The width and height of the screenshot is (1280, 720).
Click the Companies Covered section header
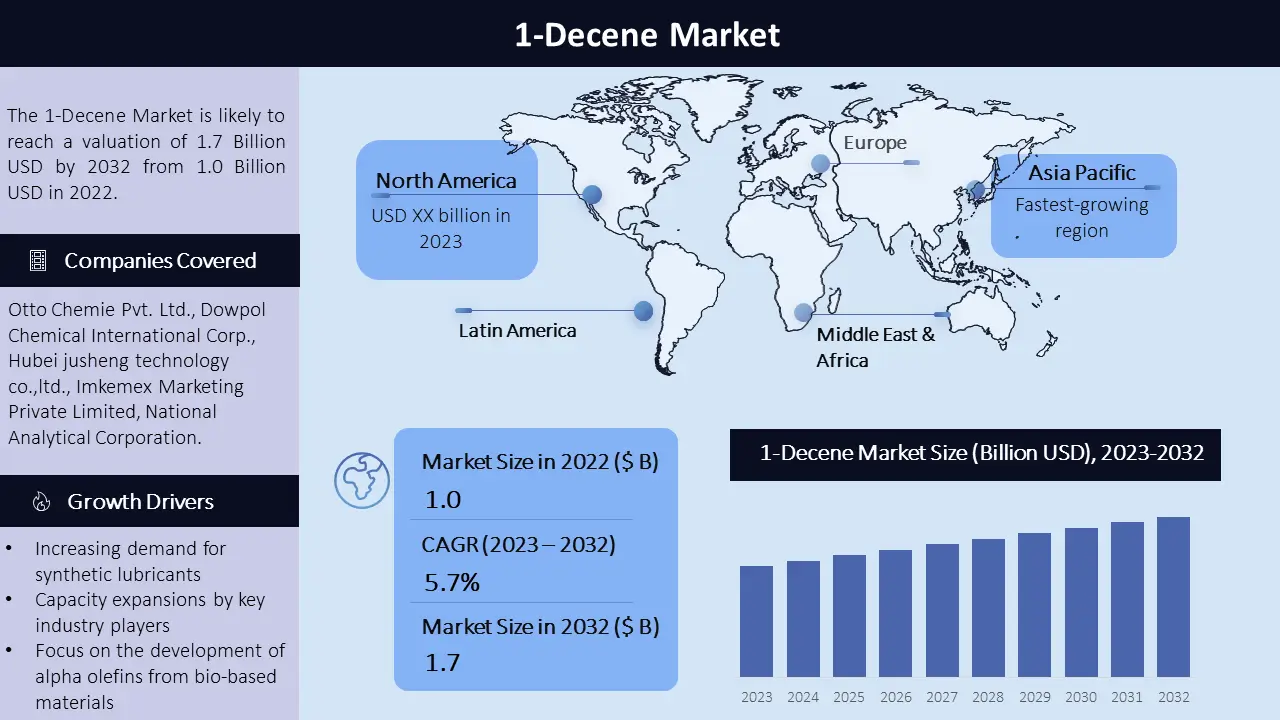point(150,261)
